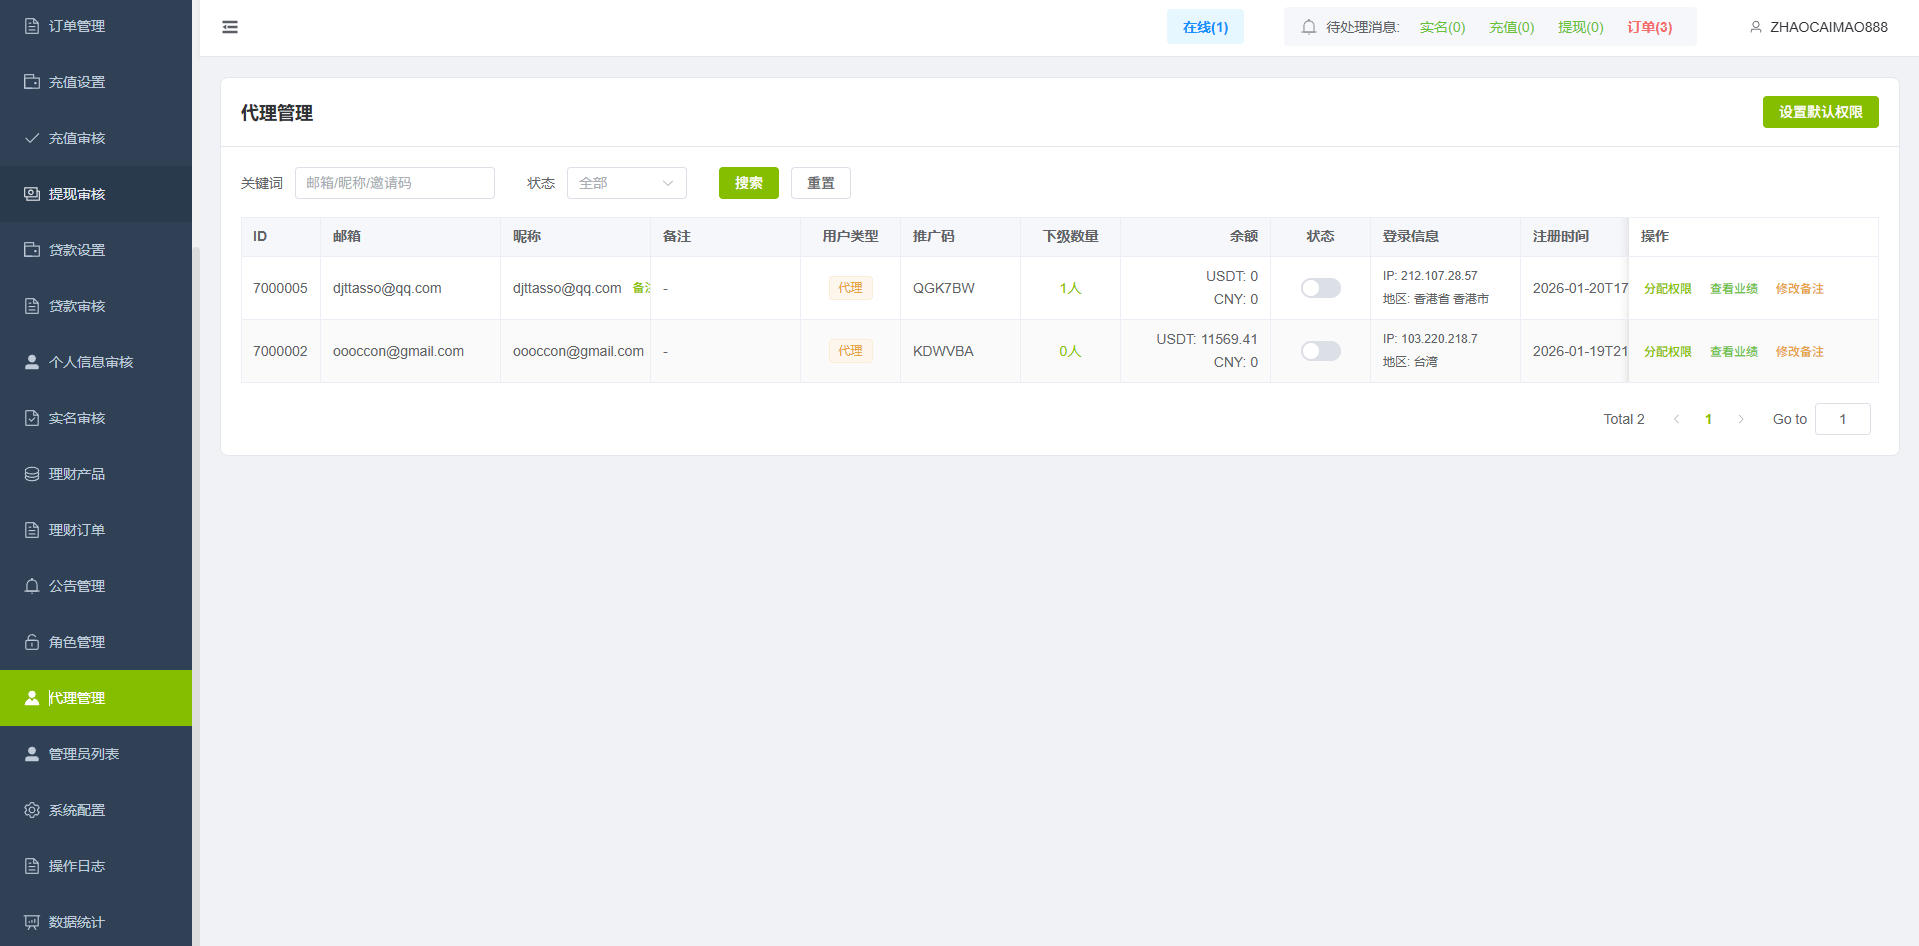Click the user avatar icon beside ZHAOCAIMAO888
Viewport: 1919px width, 946px height.
click(1755, 27)
